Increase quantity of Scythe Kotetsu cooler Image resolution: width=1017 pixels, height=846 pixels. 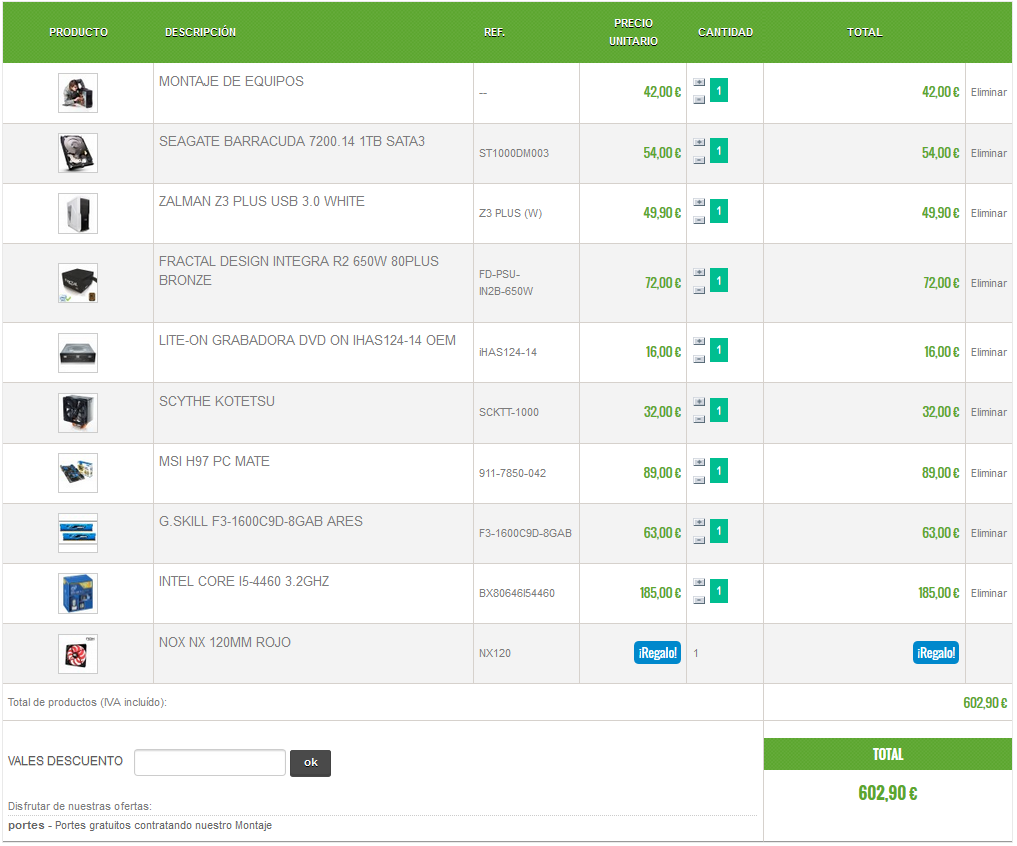(699, 402)
